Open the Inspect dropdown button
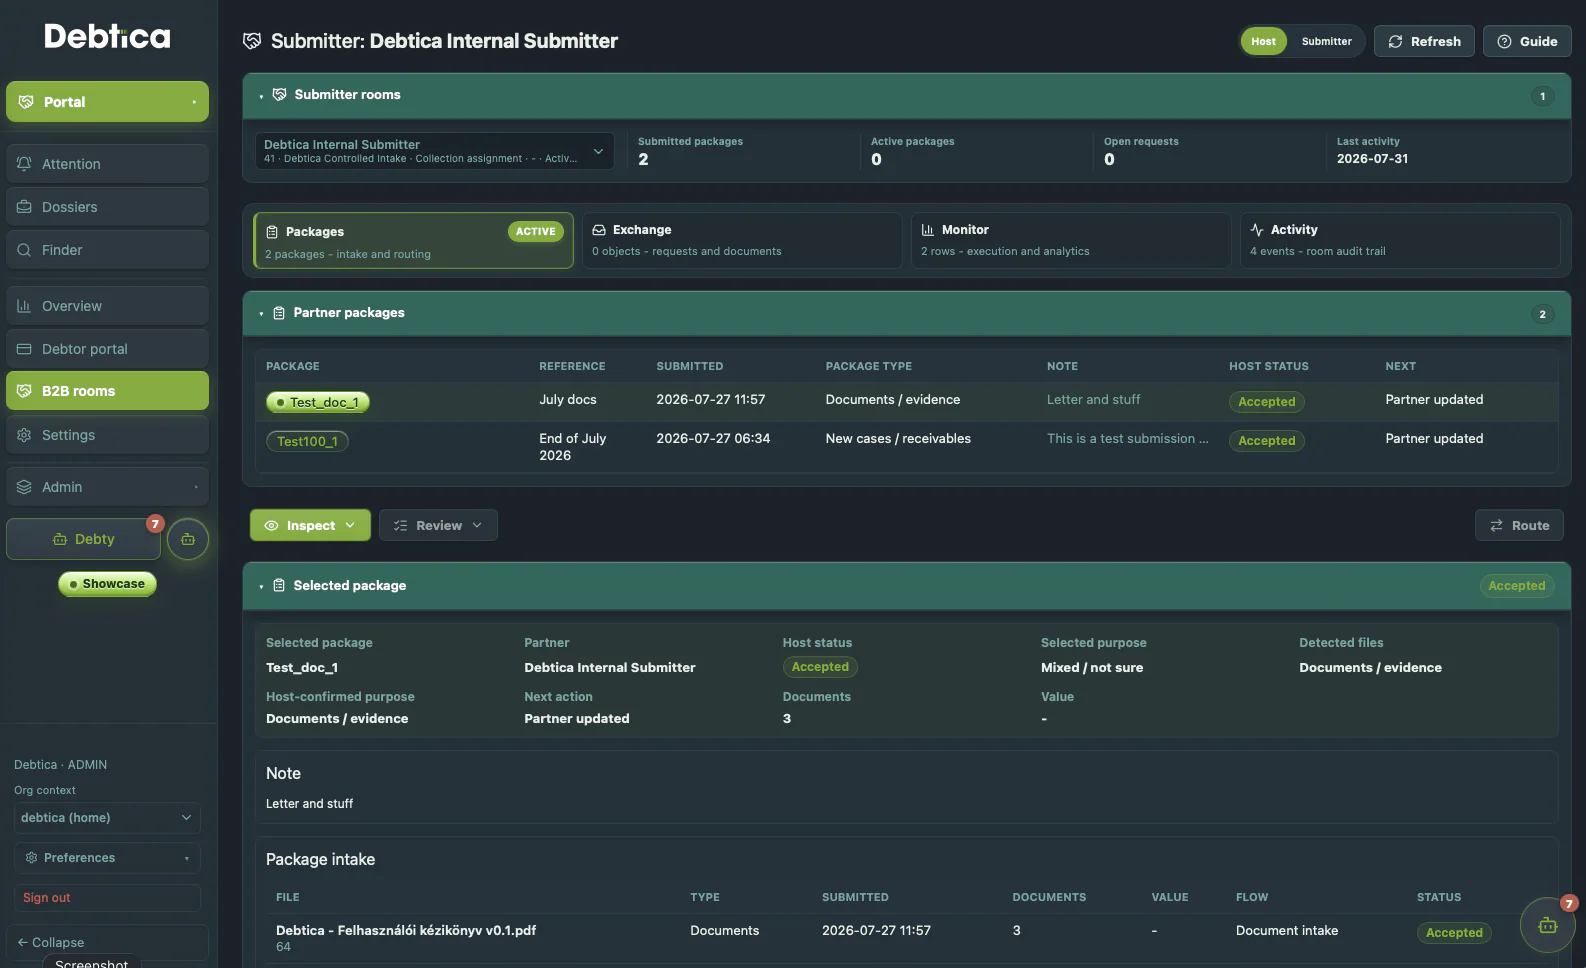 coord(310,525)
